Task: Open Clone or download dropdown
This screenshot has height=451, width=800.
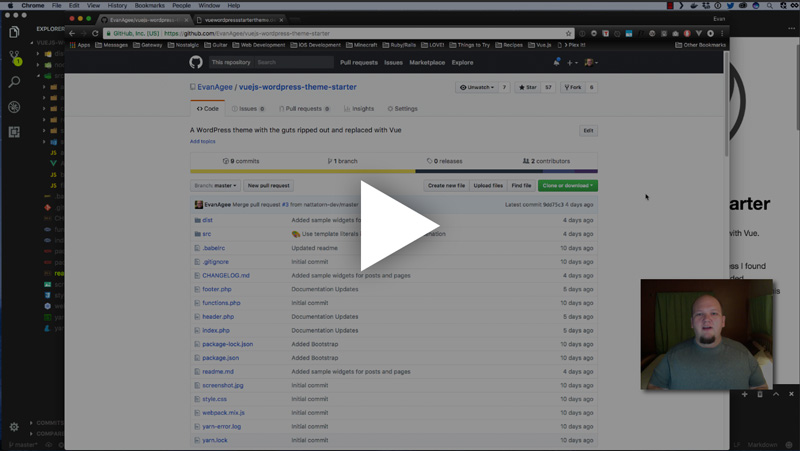Action: (567, 186)
